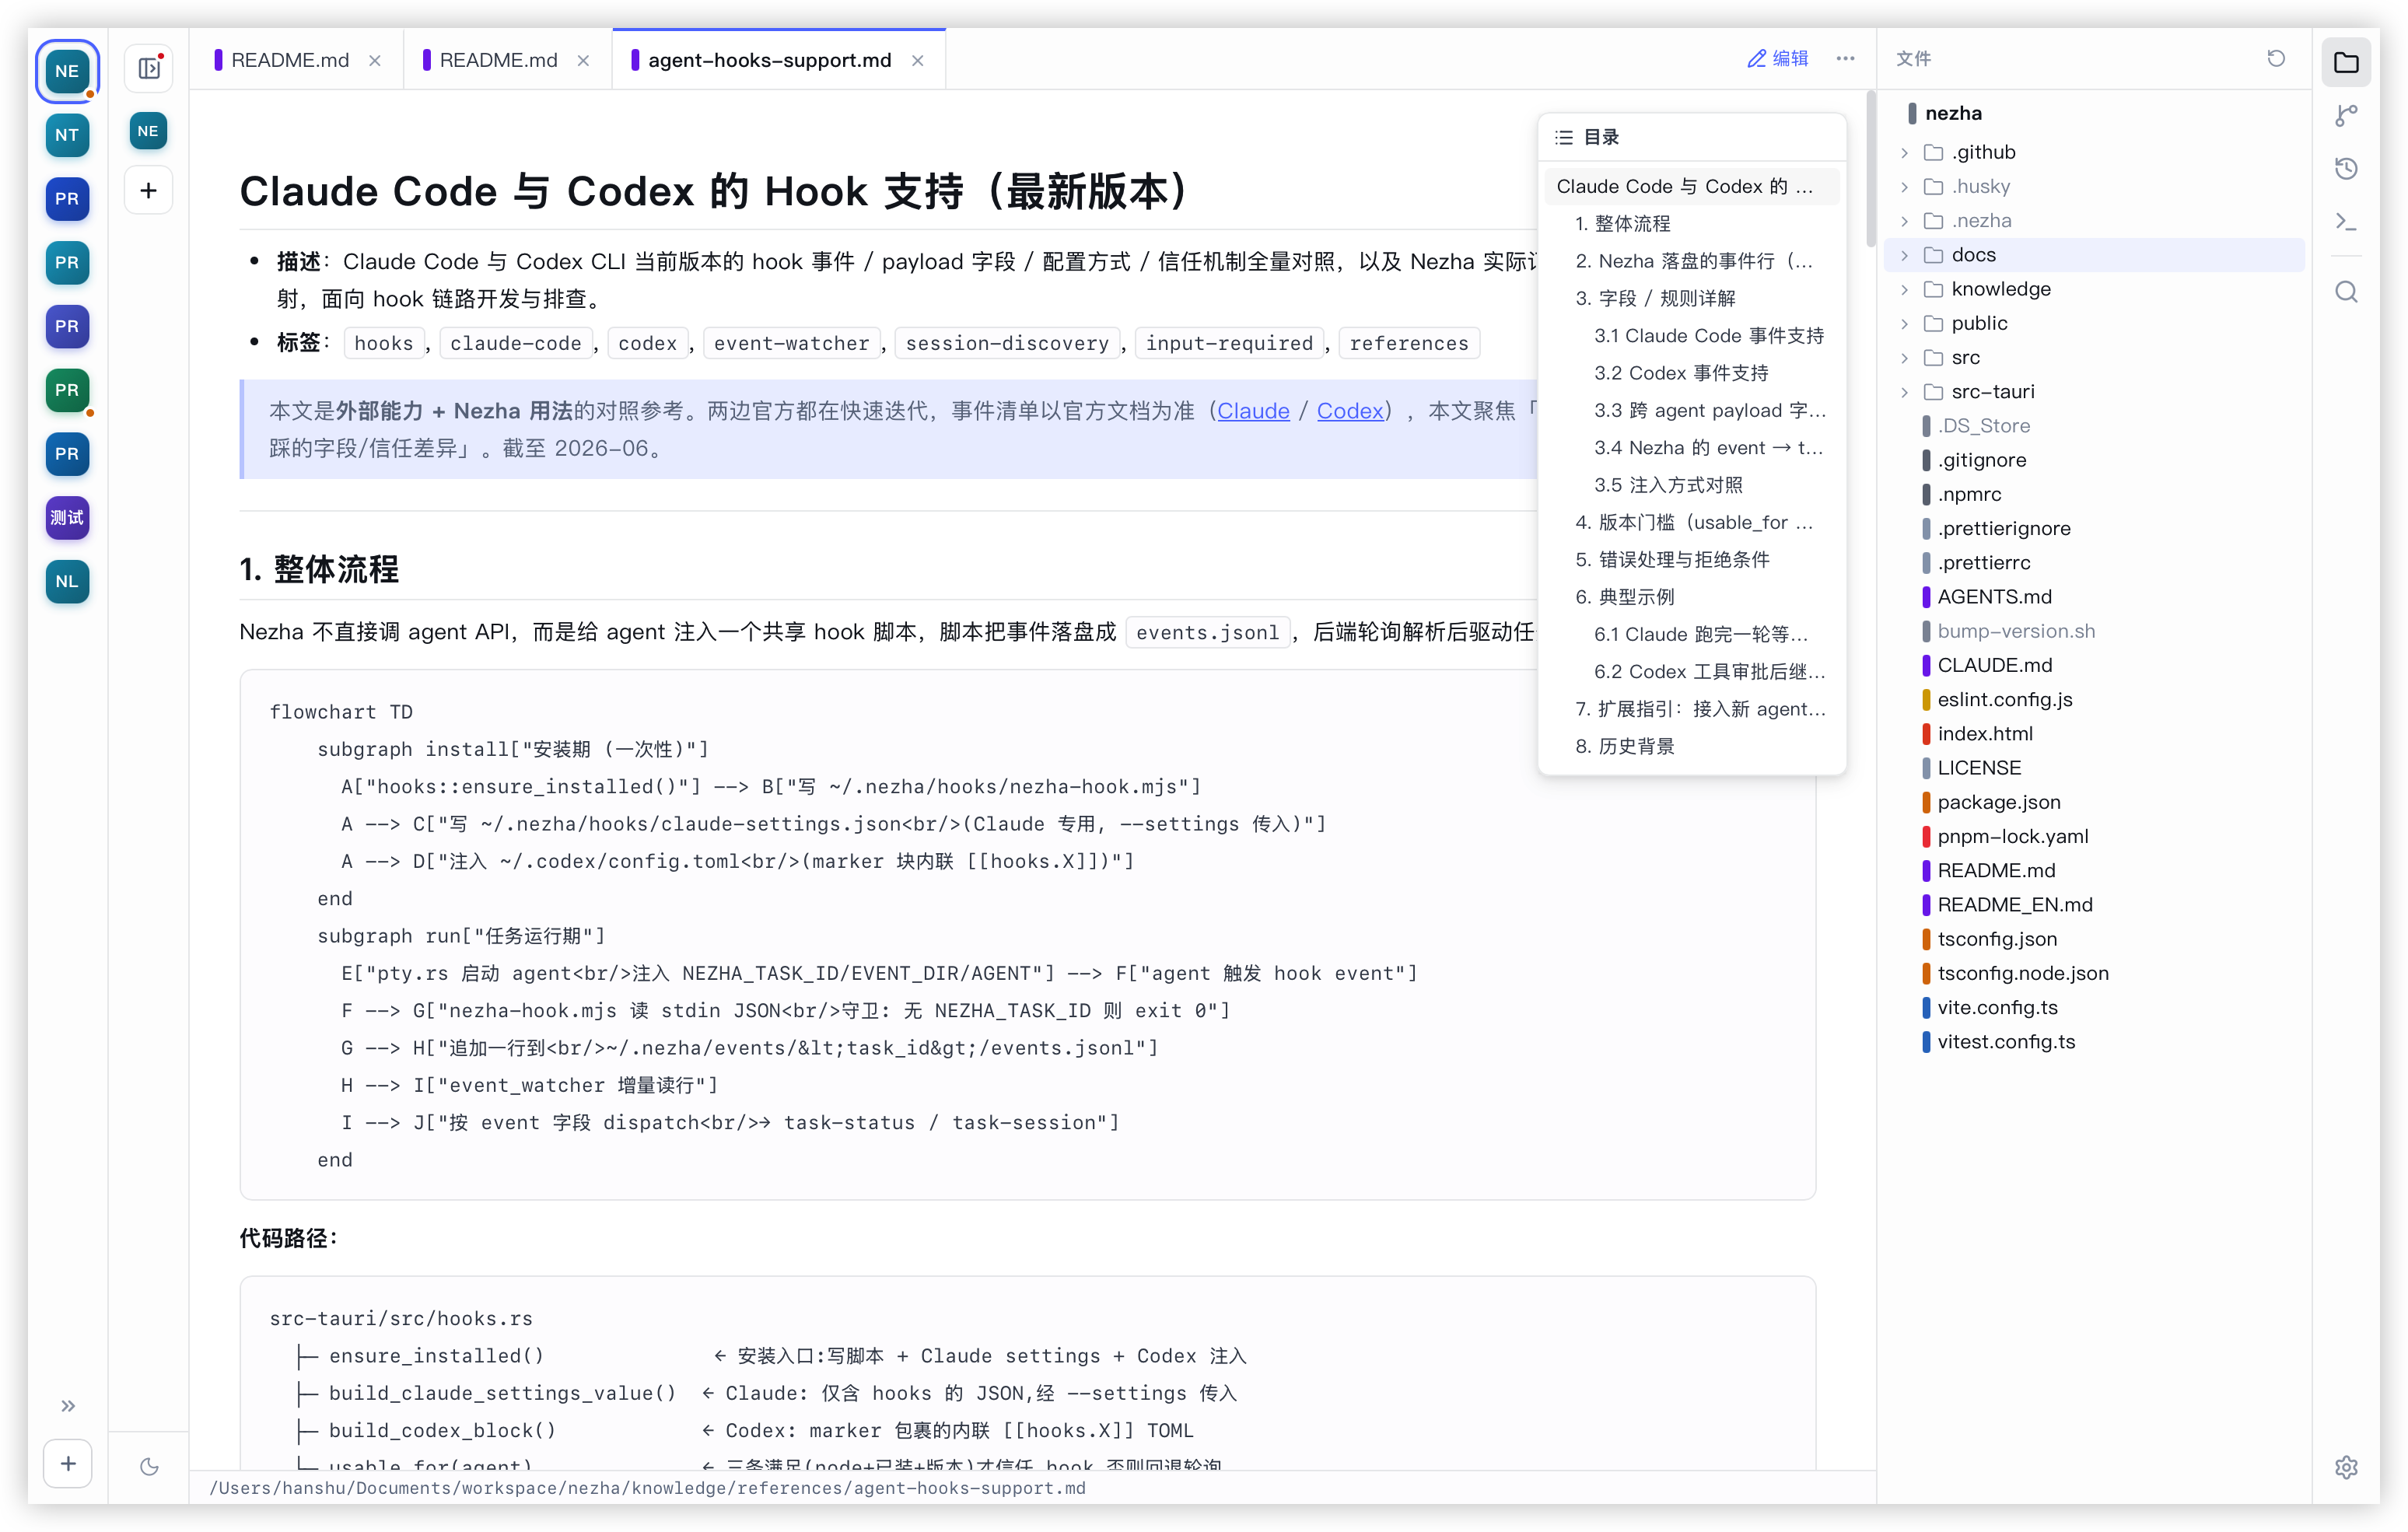Open package.json file
The width and height of the screenshot is (2408, 1532).
pyautogui.click(x=2094, y=802)
